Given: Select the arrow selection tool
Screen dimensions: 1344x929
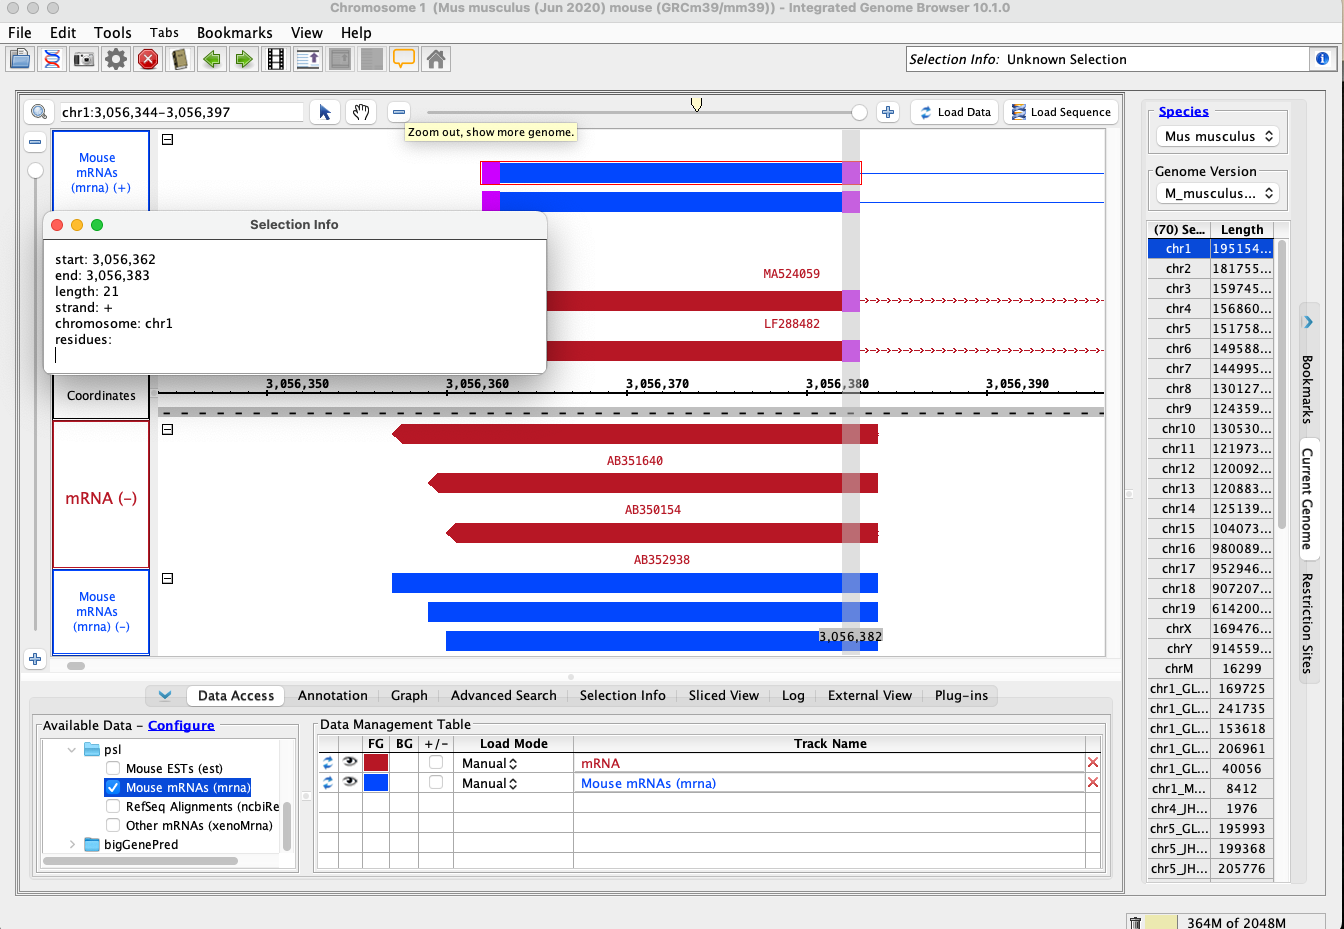Looking at the screenshot, I should (x=325, y=112).
